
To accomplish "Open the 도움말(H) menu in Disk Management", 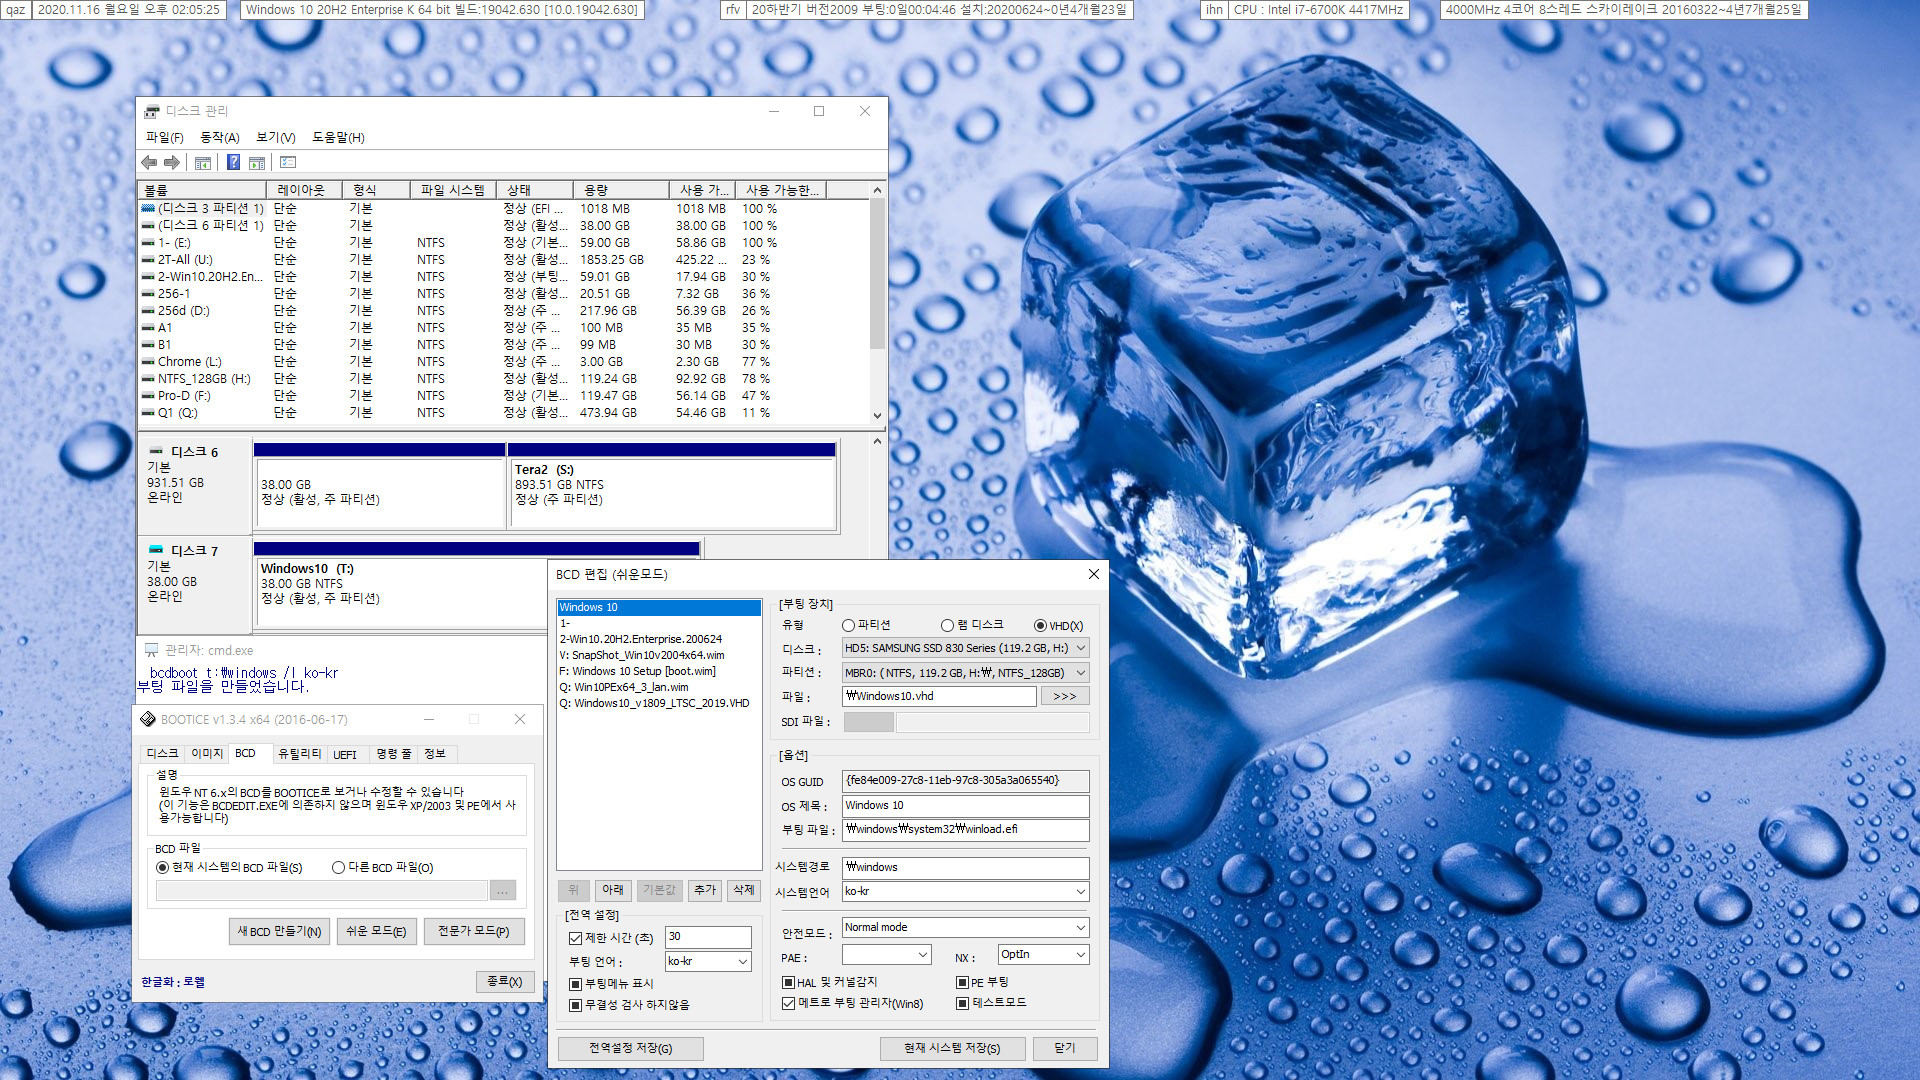I will tap(338, 137).
